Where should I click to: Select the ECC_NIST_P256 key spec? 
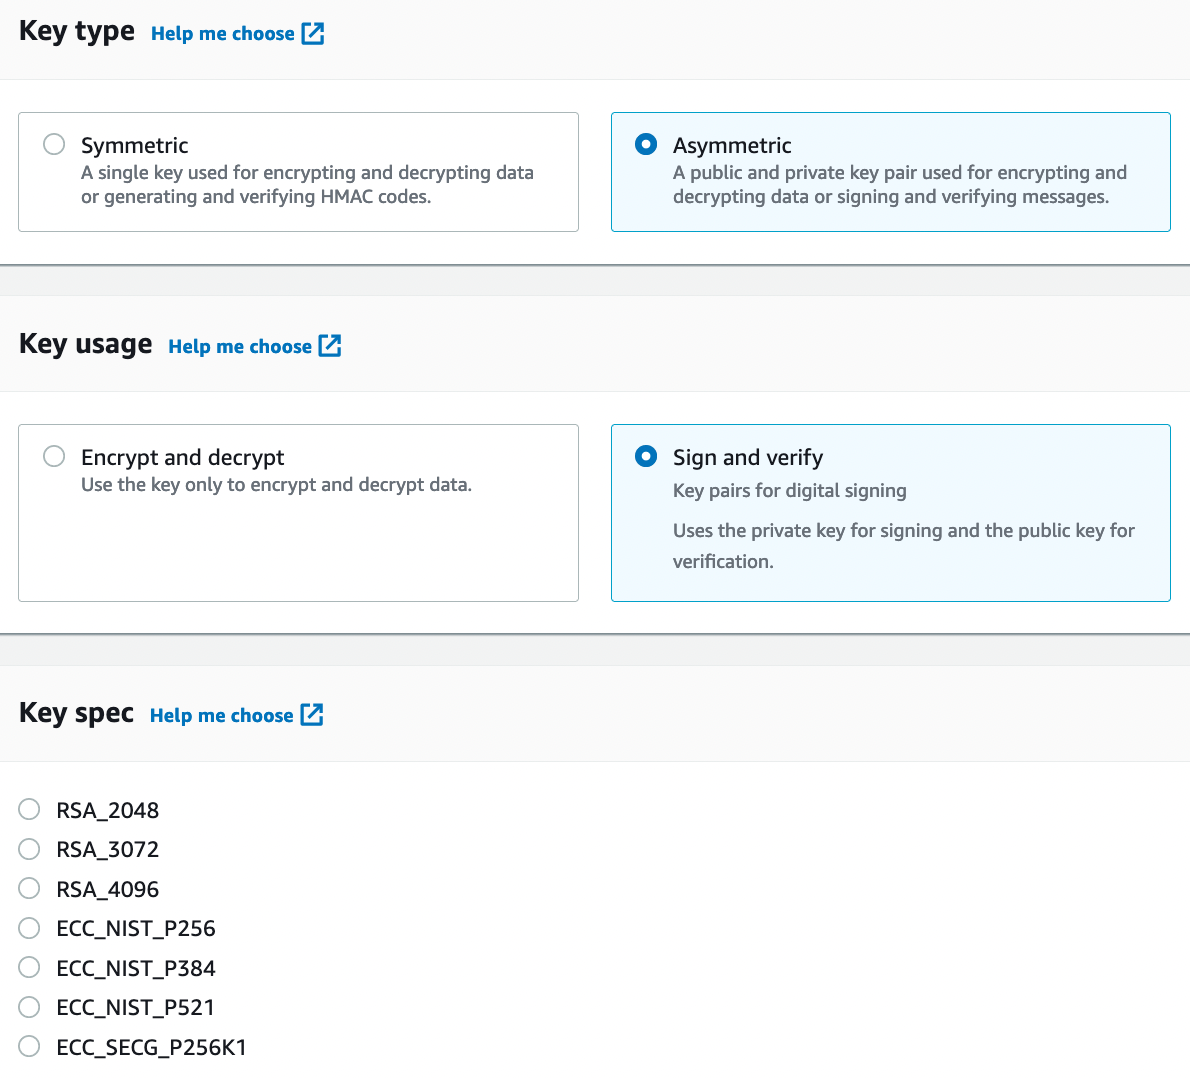pyautogui.click(x=29, y=927)
